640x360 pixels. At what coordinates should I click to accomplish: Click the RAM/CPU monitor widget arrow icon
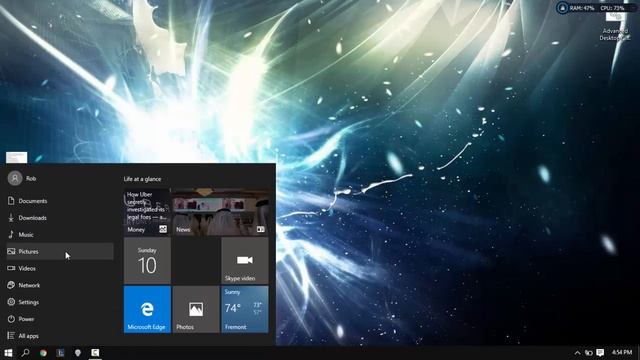(562, 8)
